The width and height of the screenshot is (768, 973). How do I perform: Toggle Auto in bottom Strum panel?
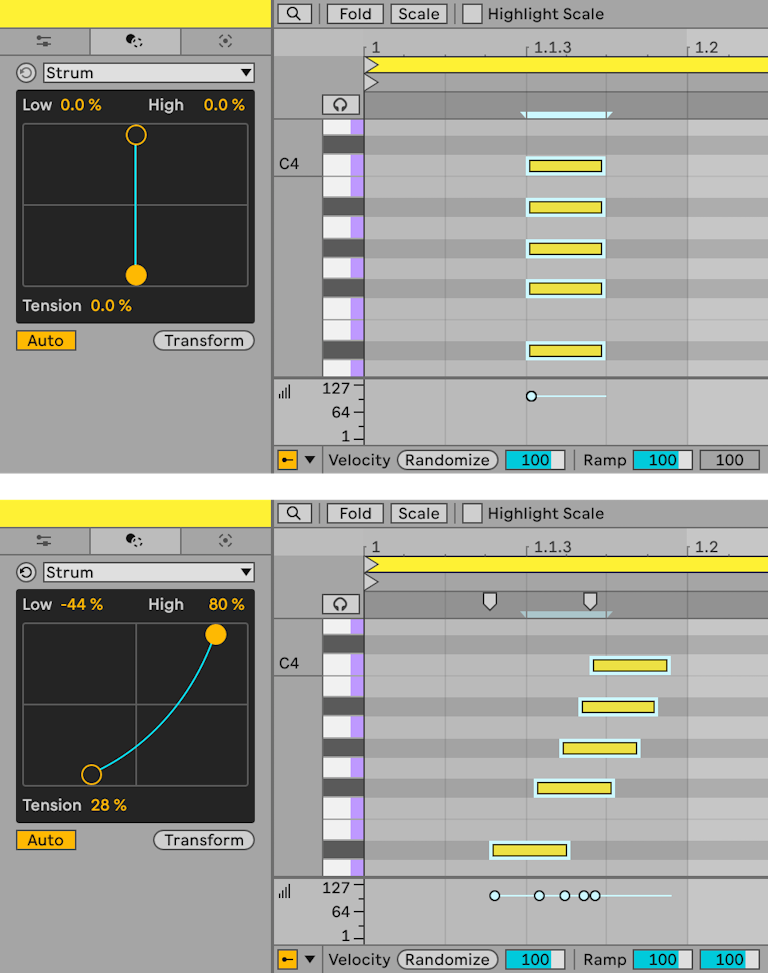click(x=46, y=840)
